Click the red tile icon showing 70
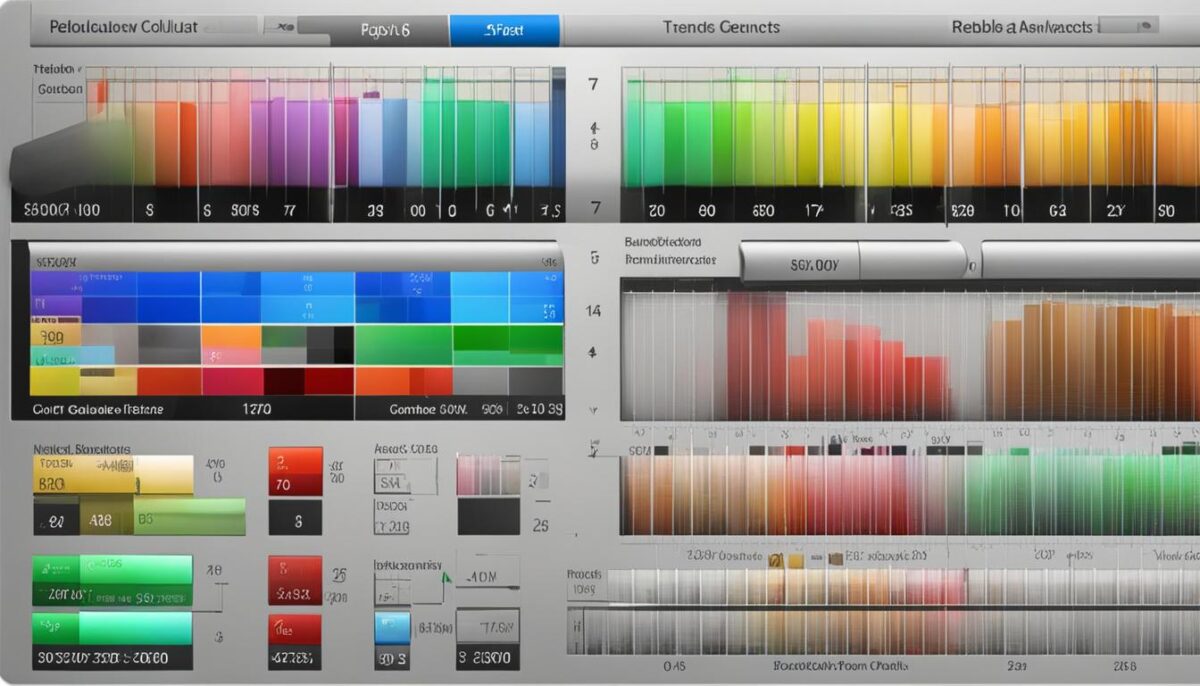Viewport: 1200px width, 686px height. (293, 472)
